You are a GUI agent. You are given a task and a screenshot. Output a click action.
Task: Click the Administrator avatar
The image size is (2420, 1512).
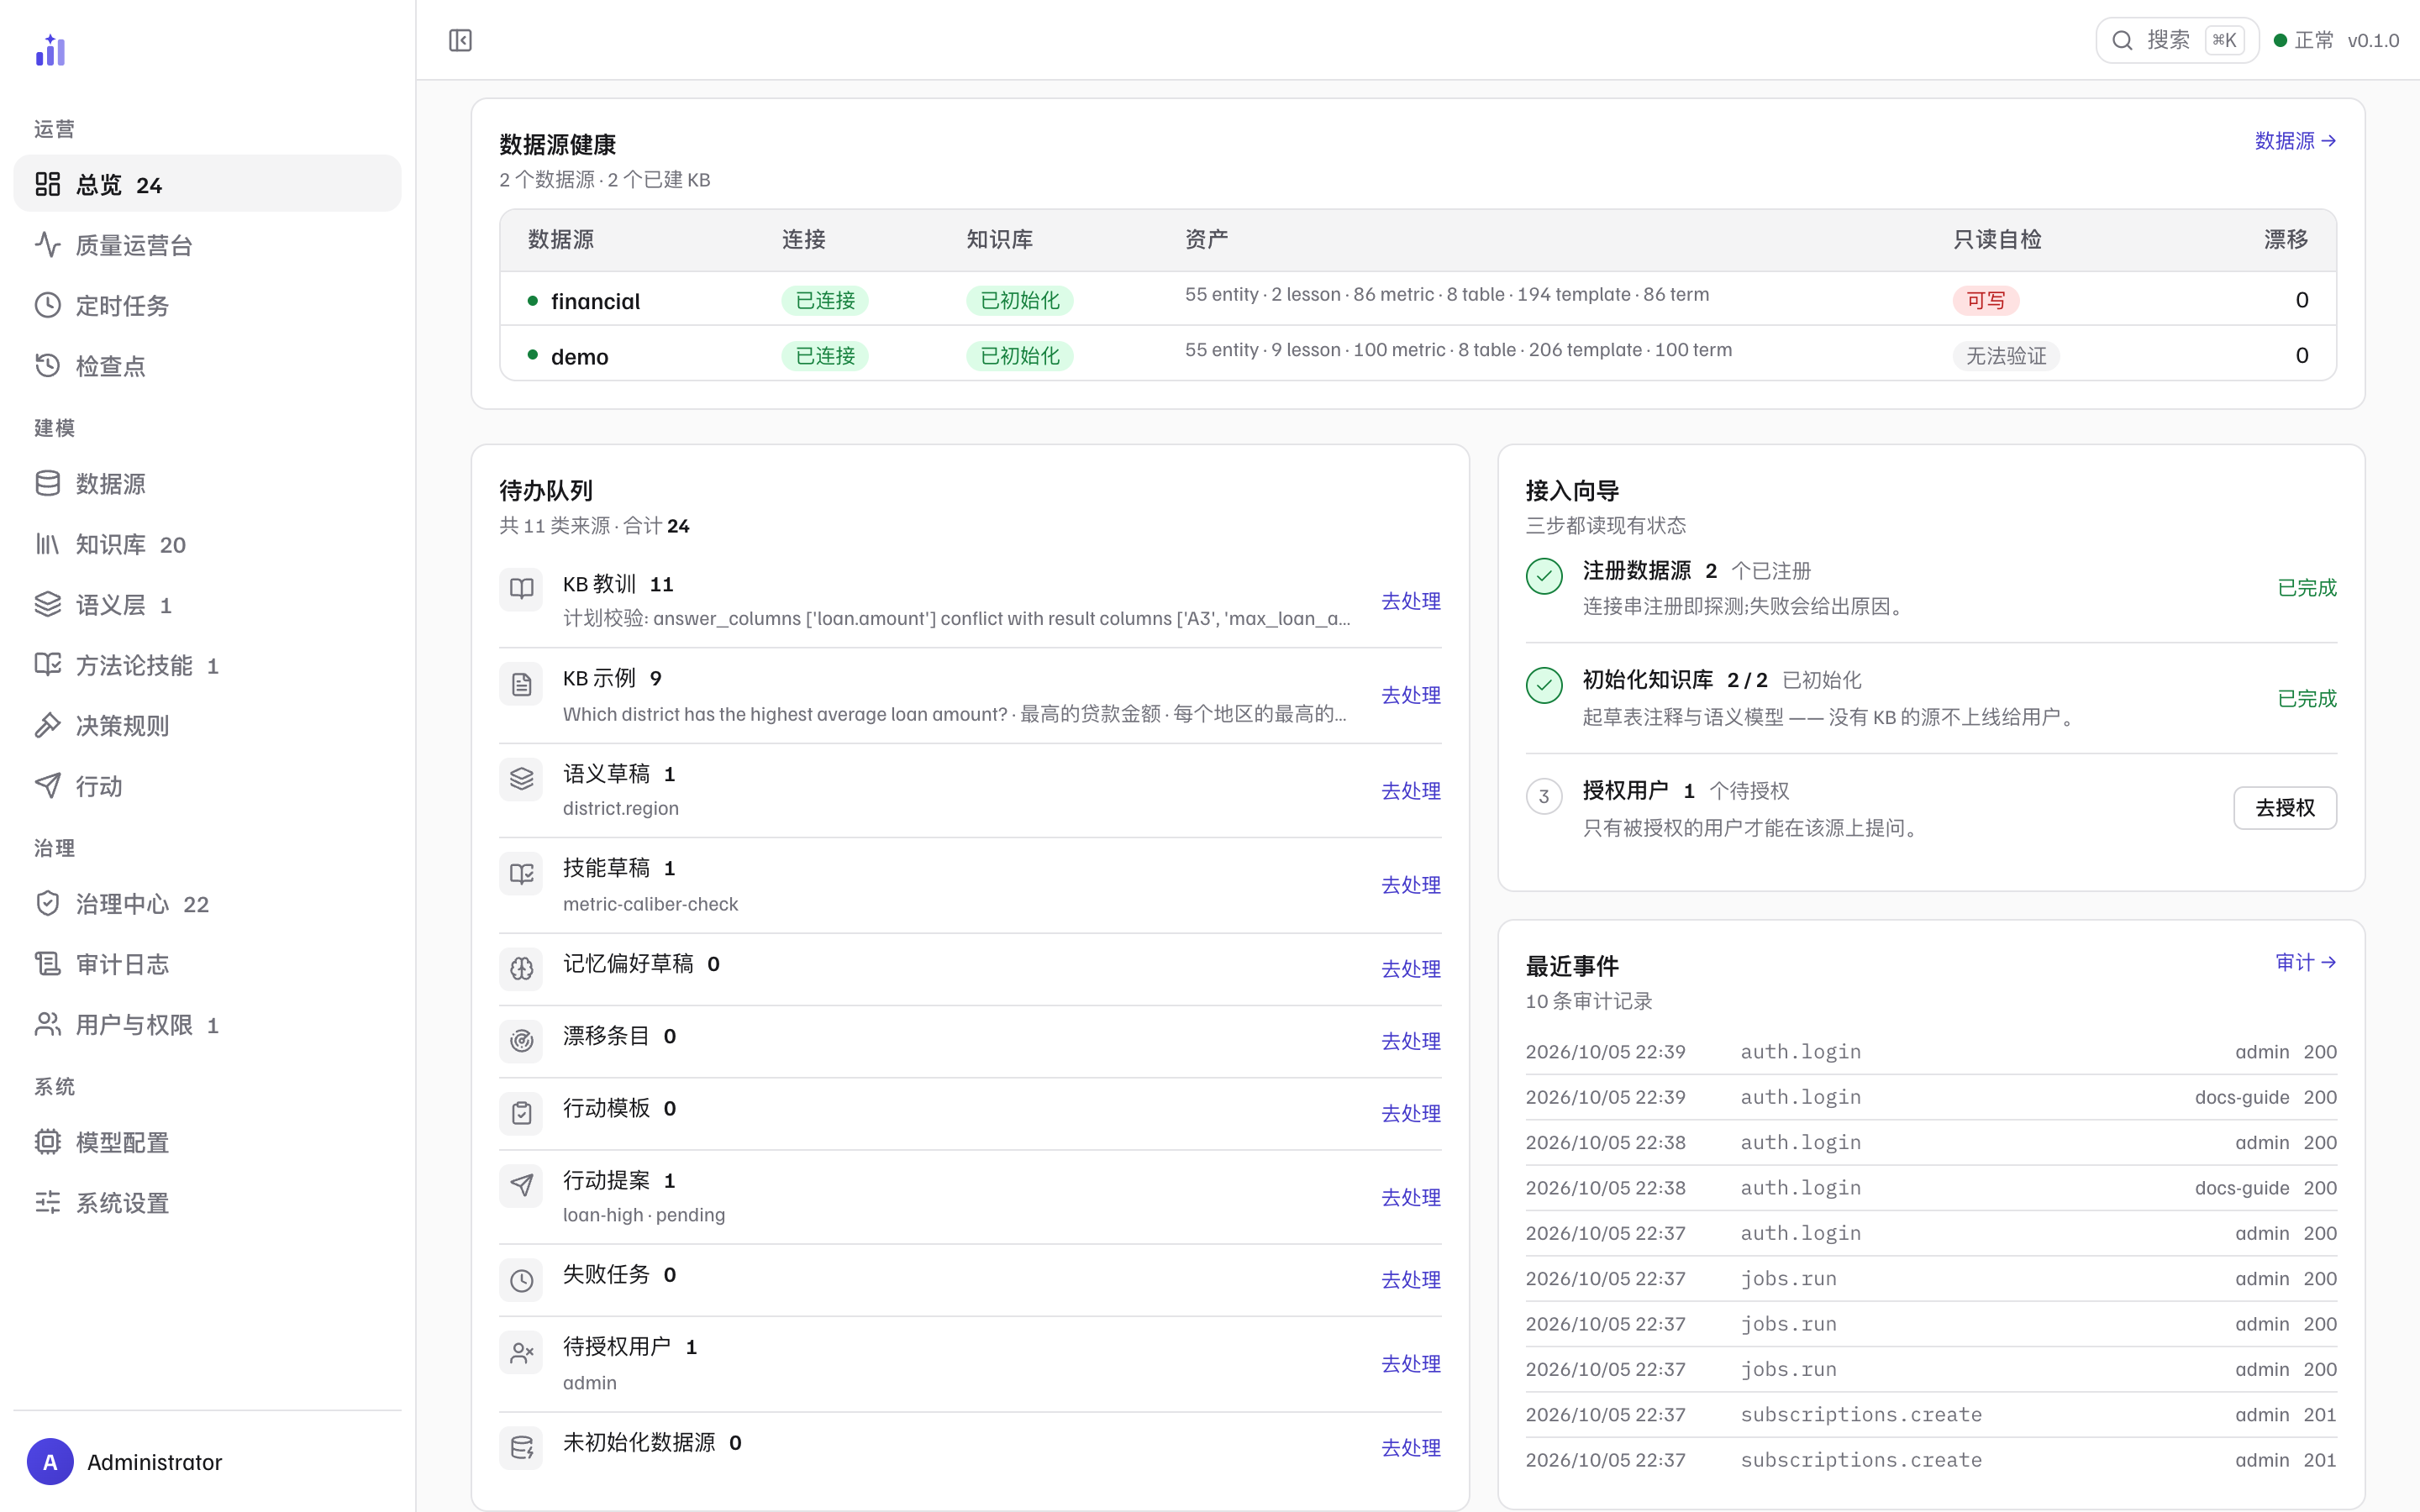pos(50,1462)
